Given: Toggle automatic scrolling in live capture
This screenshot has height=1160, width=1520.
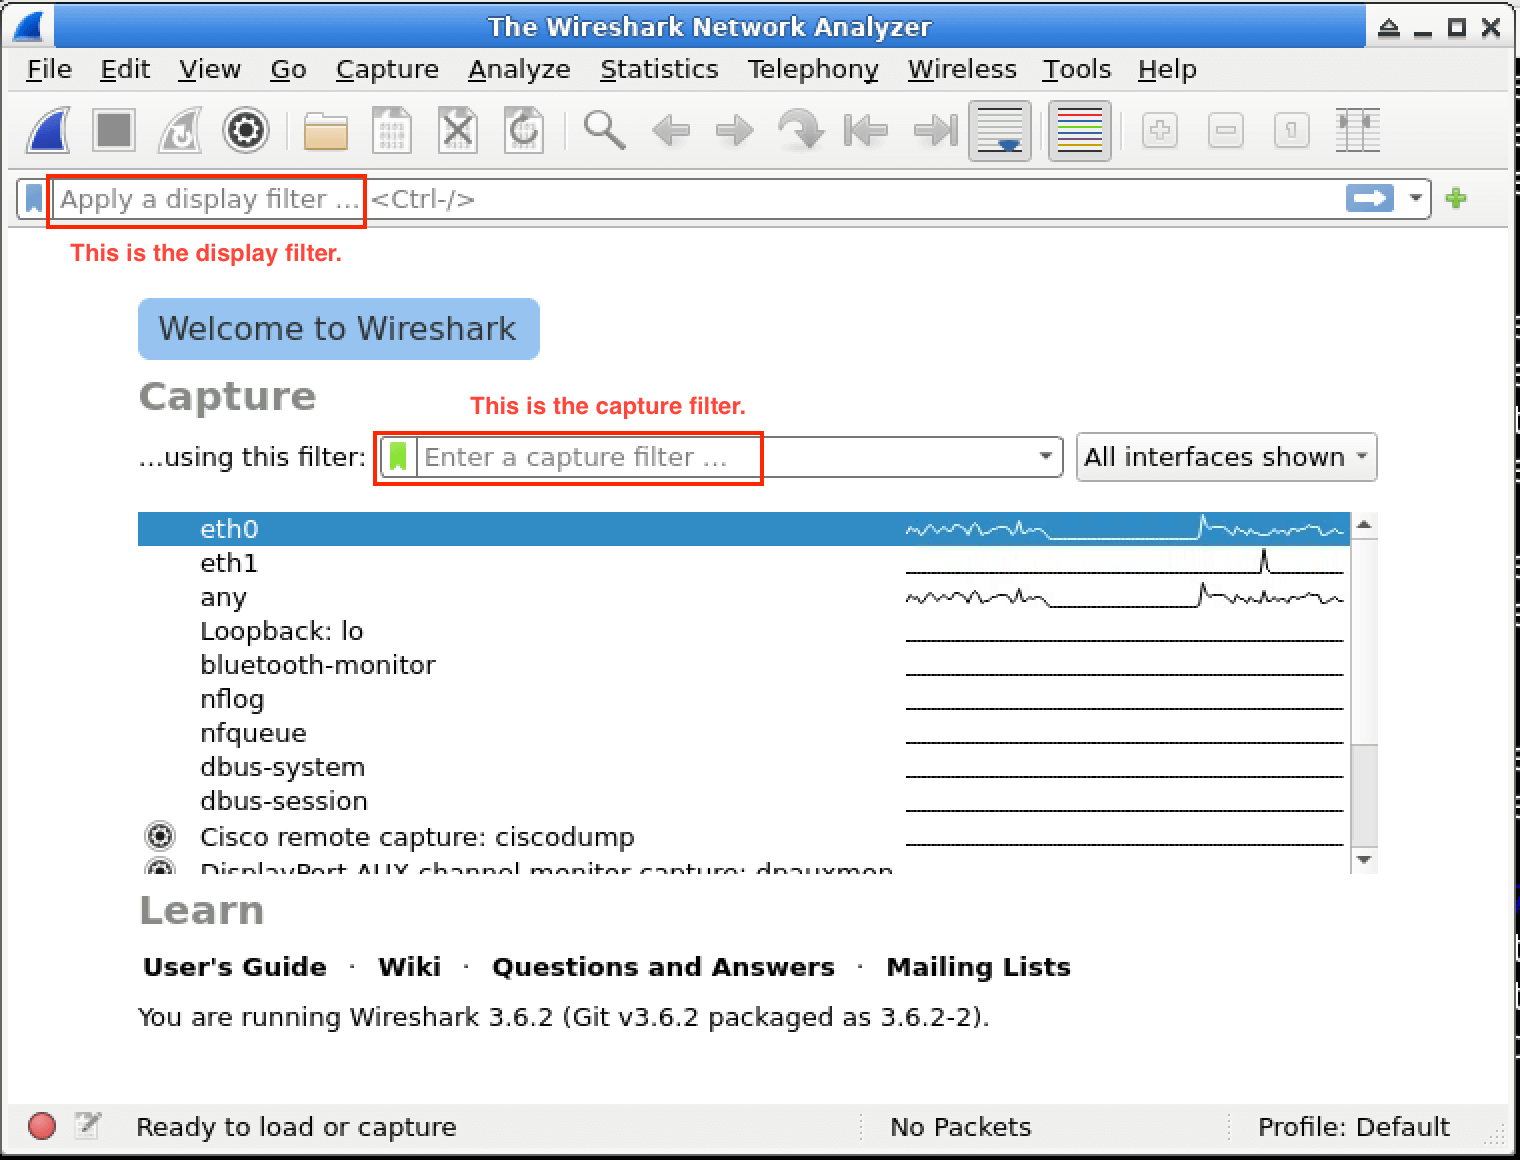Looking at the screenshot, I should [x=999, y=130].
